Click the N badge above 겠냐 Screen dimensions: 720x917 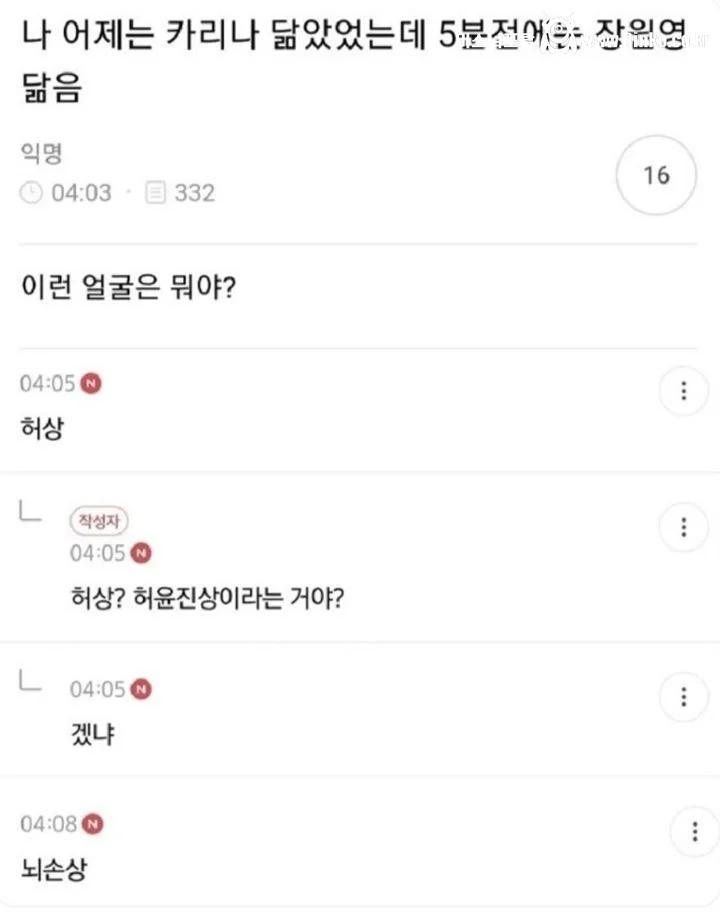(x=141, y=689)
